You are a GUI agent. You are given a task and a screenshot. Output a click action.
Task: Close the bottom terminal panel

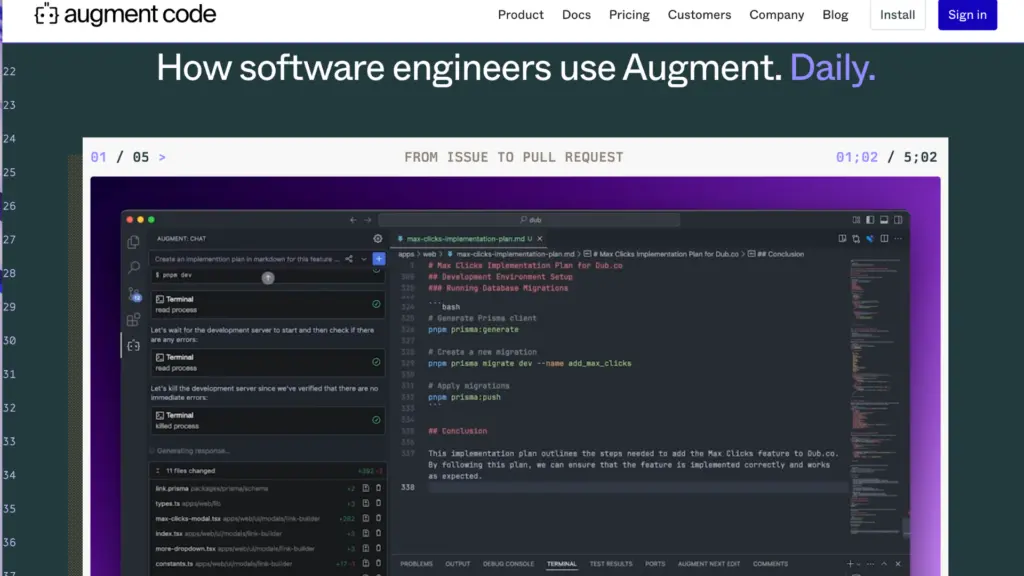(x=898, y=564)
